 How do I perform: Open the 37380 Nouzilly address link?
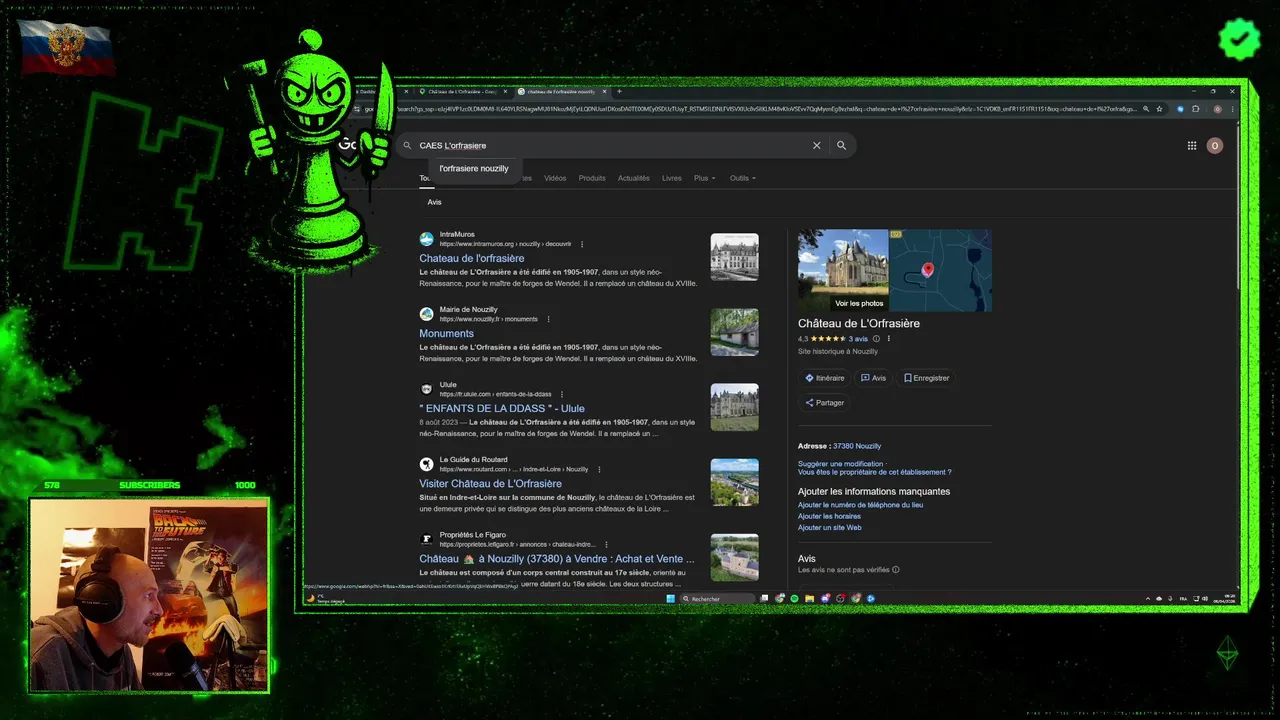pyautogui.click(x=857, y=446)
